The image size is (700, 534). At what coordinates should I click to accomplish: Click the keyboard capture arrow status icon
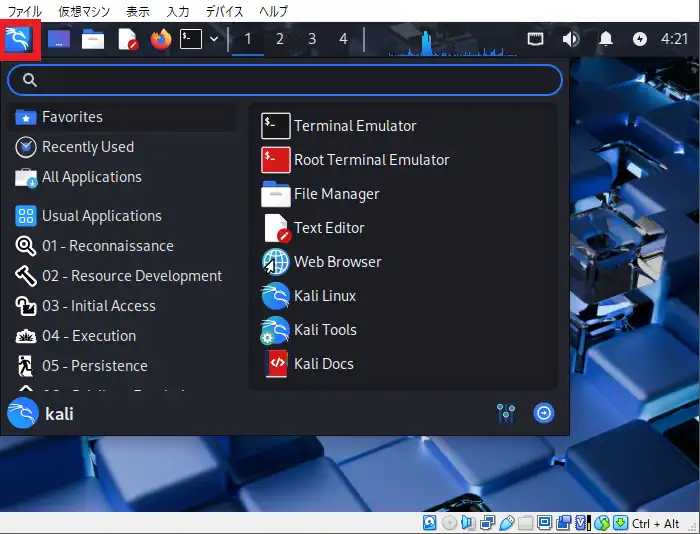tap(621, 523)
